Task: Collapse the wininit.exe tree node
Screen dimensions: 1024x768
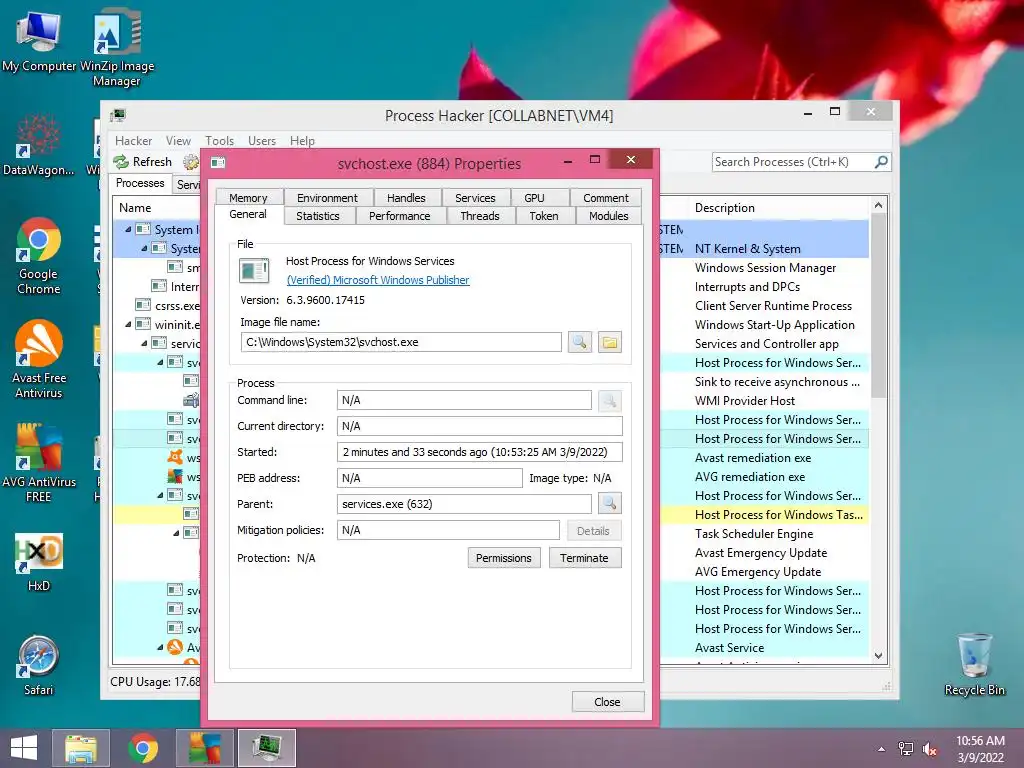Action: pos(128,324)
